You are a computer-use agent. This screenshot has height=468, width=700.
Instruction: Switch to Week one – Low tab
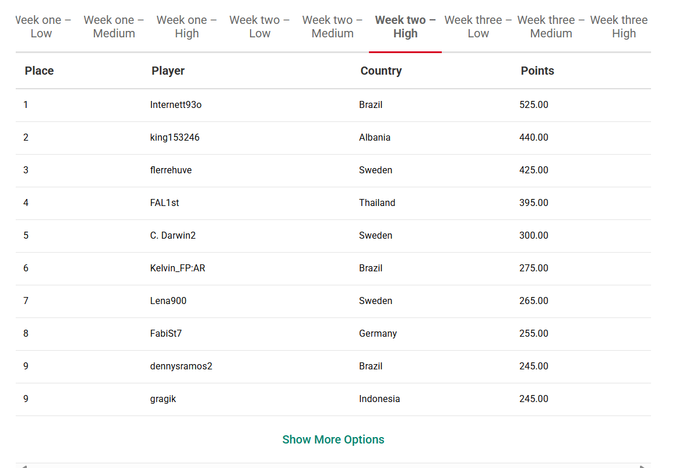(x=42, y=27)
